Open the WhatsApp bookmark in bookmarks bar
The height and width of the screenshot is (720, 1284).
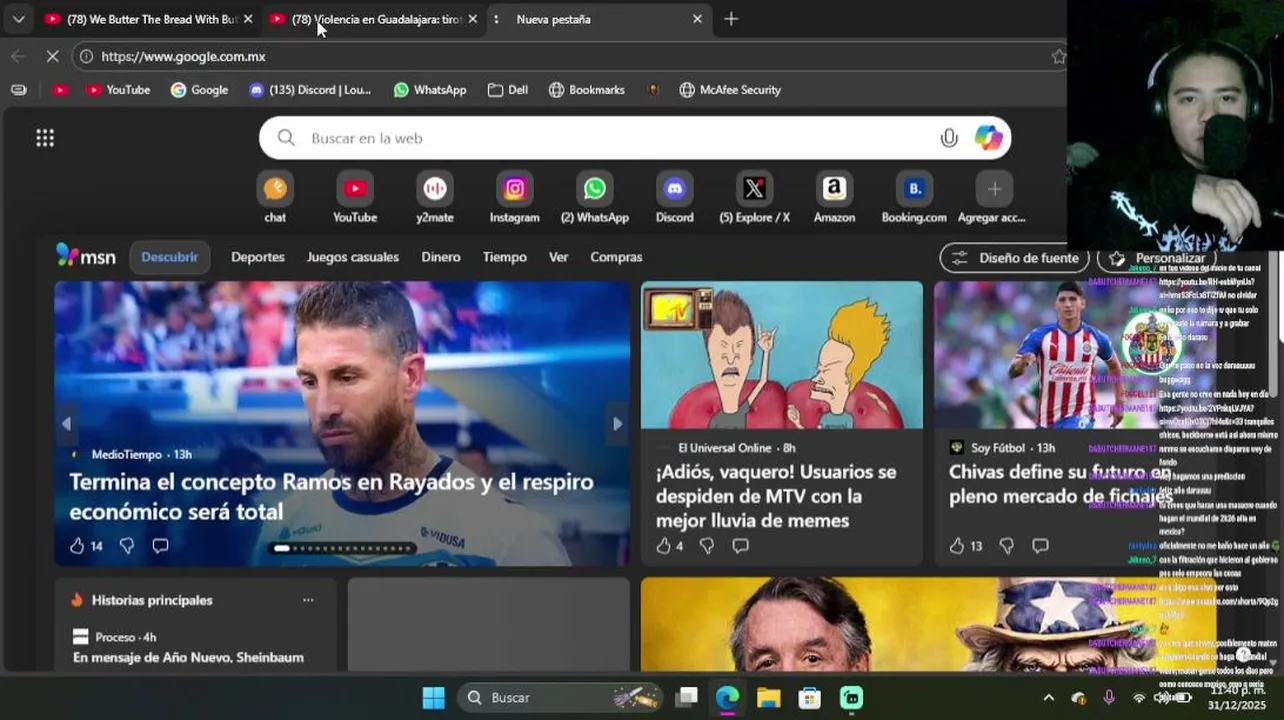(x=430, y=90)
